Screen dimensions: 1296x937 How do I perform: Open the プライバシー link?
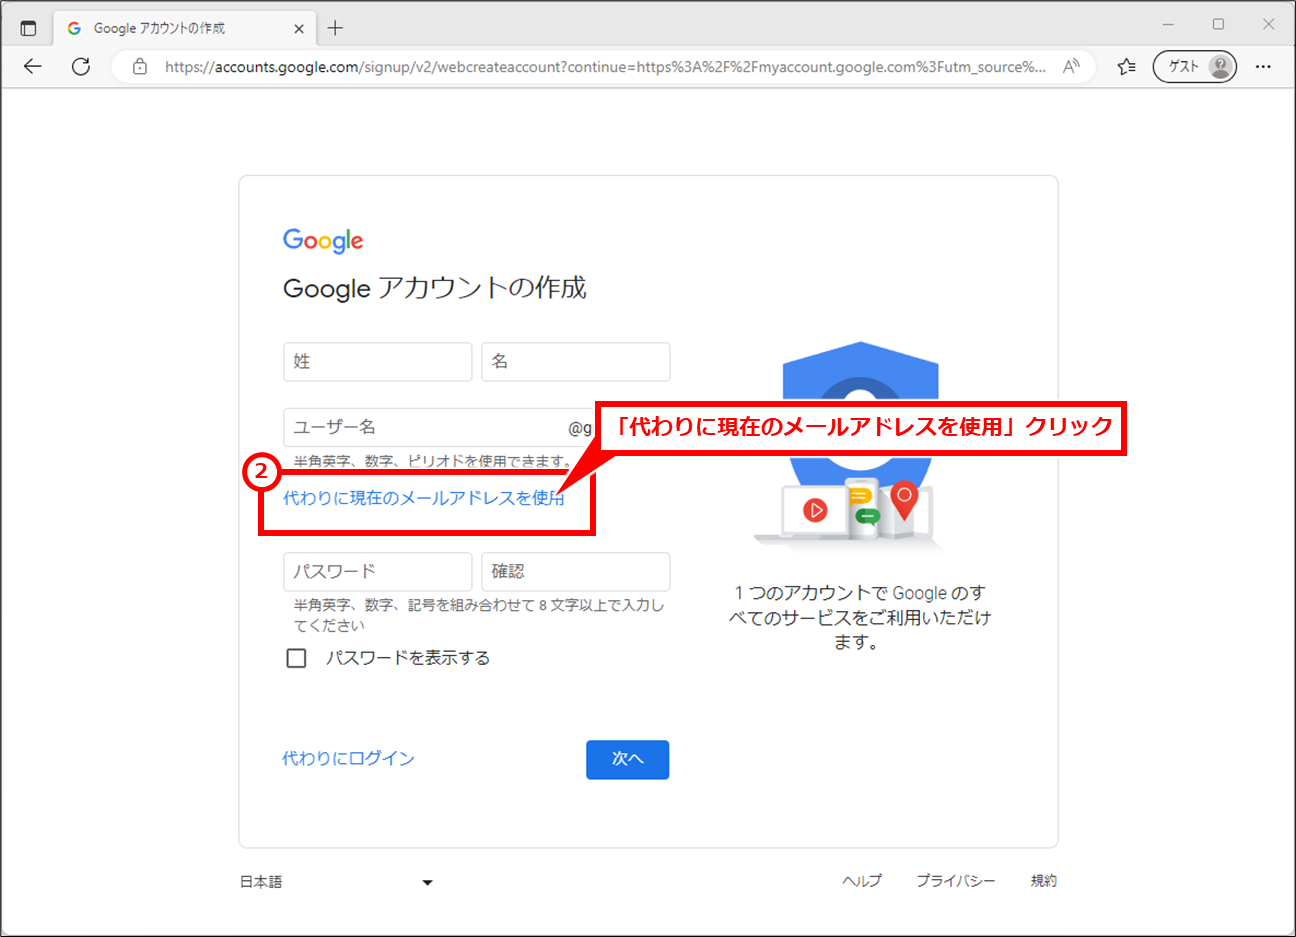[x=956, y=881]
